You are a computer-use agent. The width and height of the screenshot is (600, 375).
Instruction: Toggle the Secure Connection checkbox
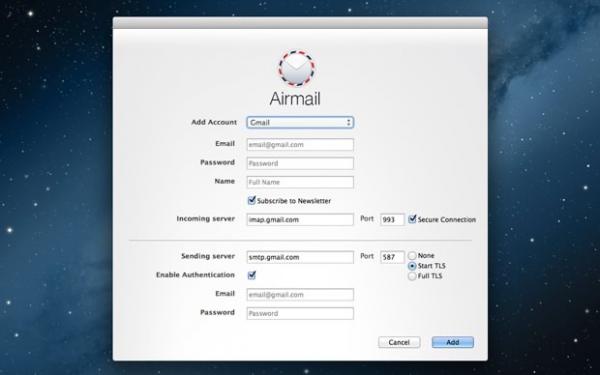pyautogui.click(x=412, y=219)
